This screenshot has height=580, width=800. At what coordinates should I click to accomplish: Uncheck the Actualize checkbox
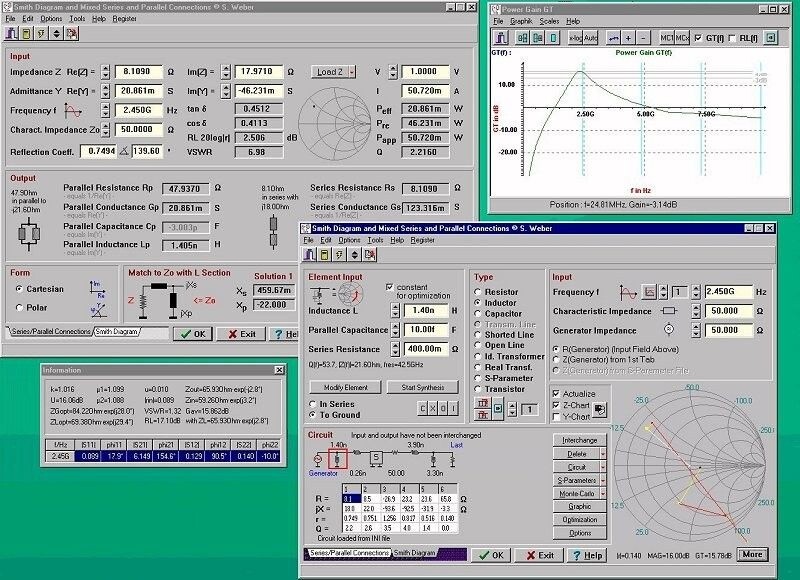556,394
